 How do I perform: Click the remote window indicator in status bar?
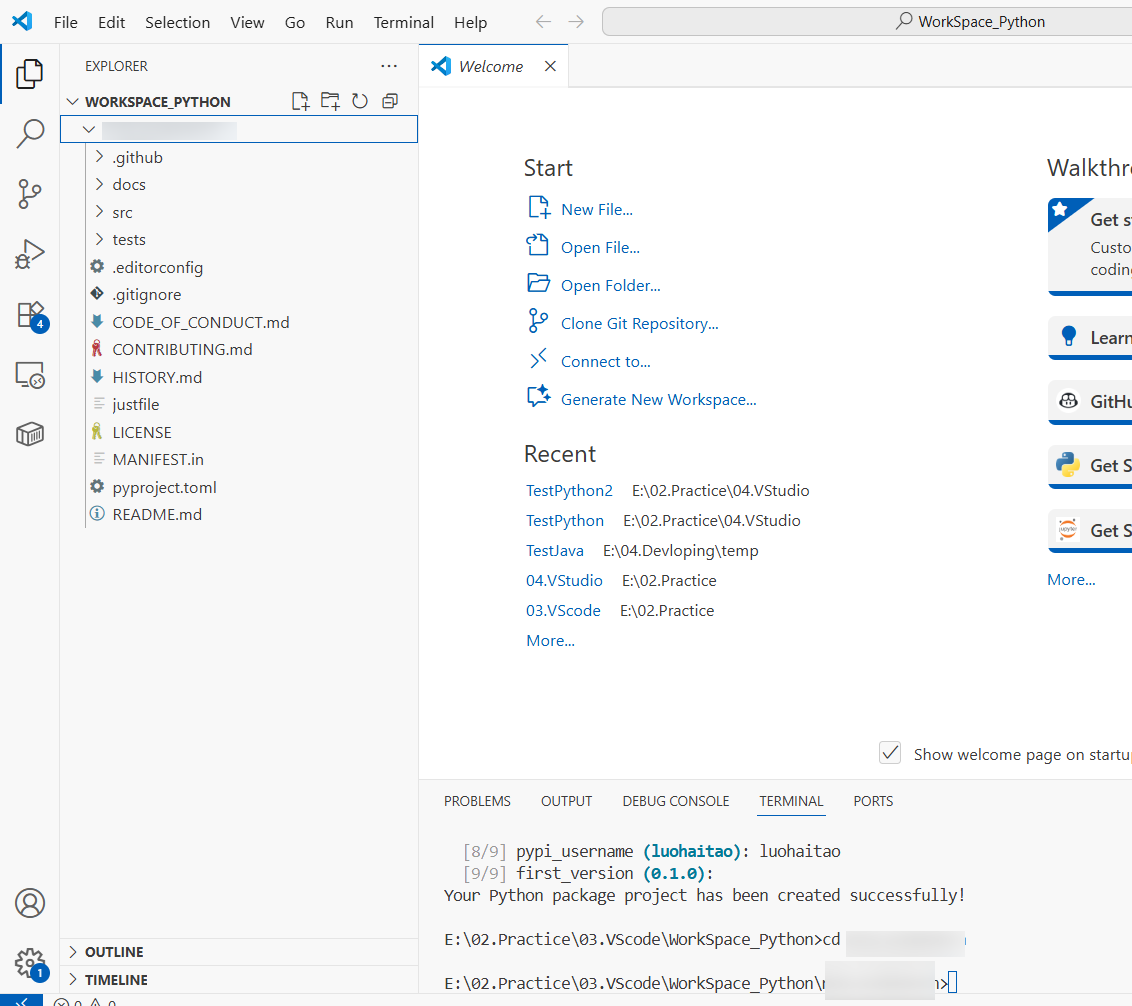[22, 1000]
